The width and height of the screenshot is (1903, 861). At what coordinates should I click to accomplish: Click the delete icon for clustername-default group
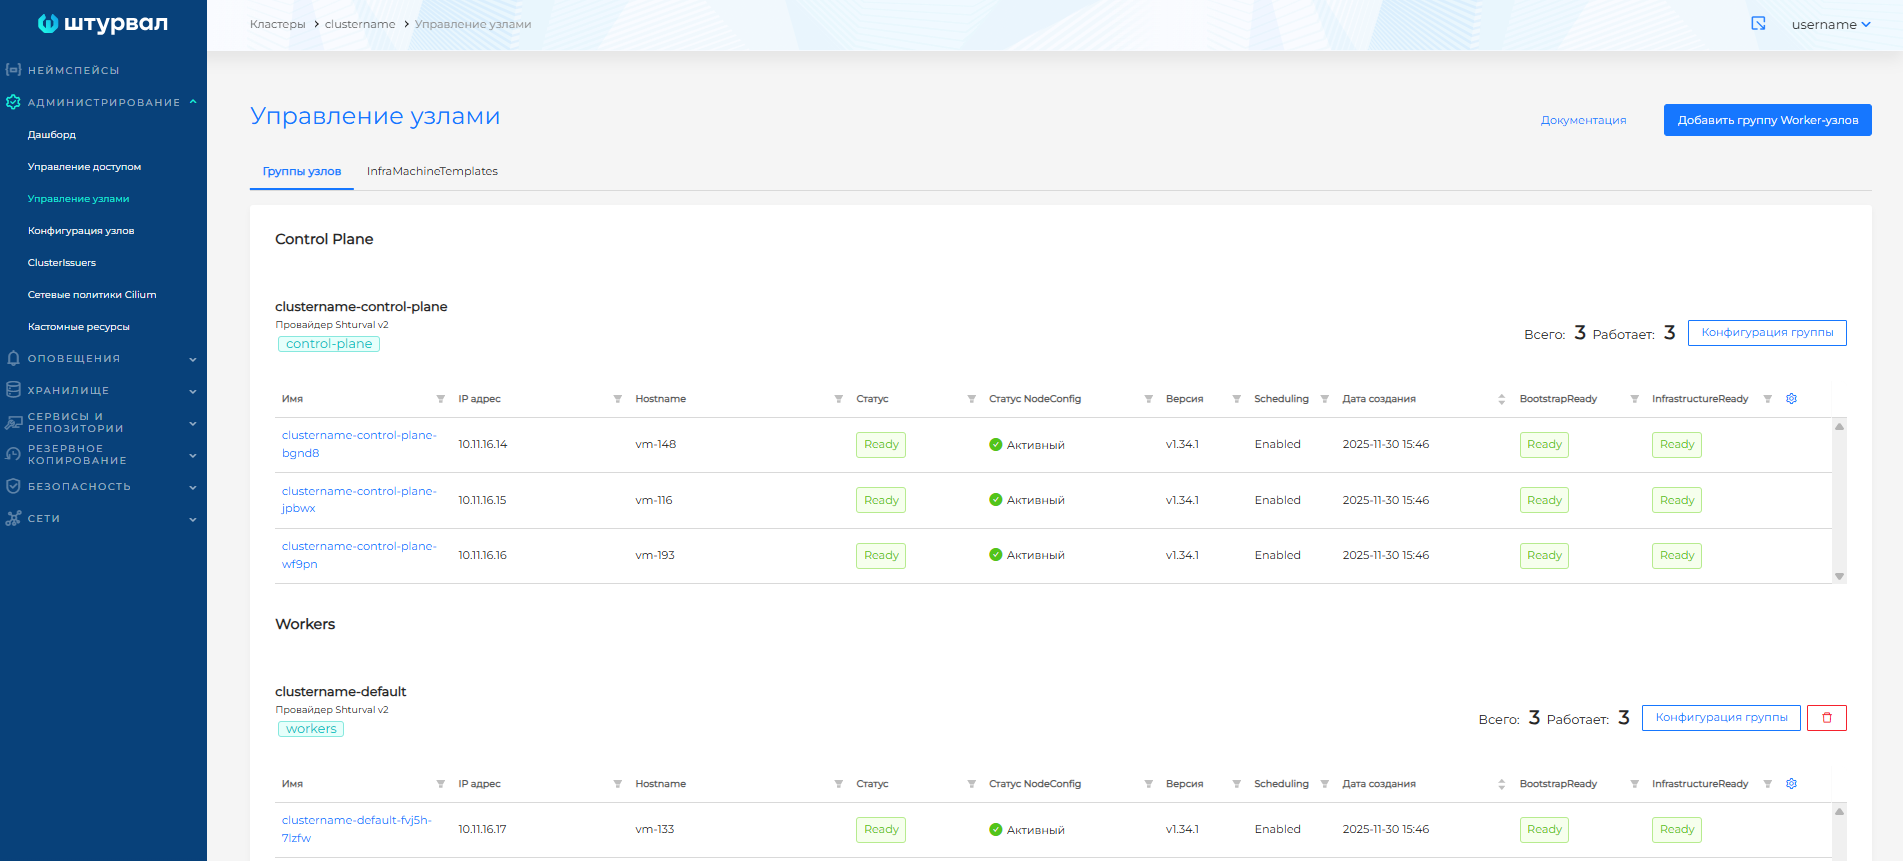point(1826,718)
